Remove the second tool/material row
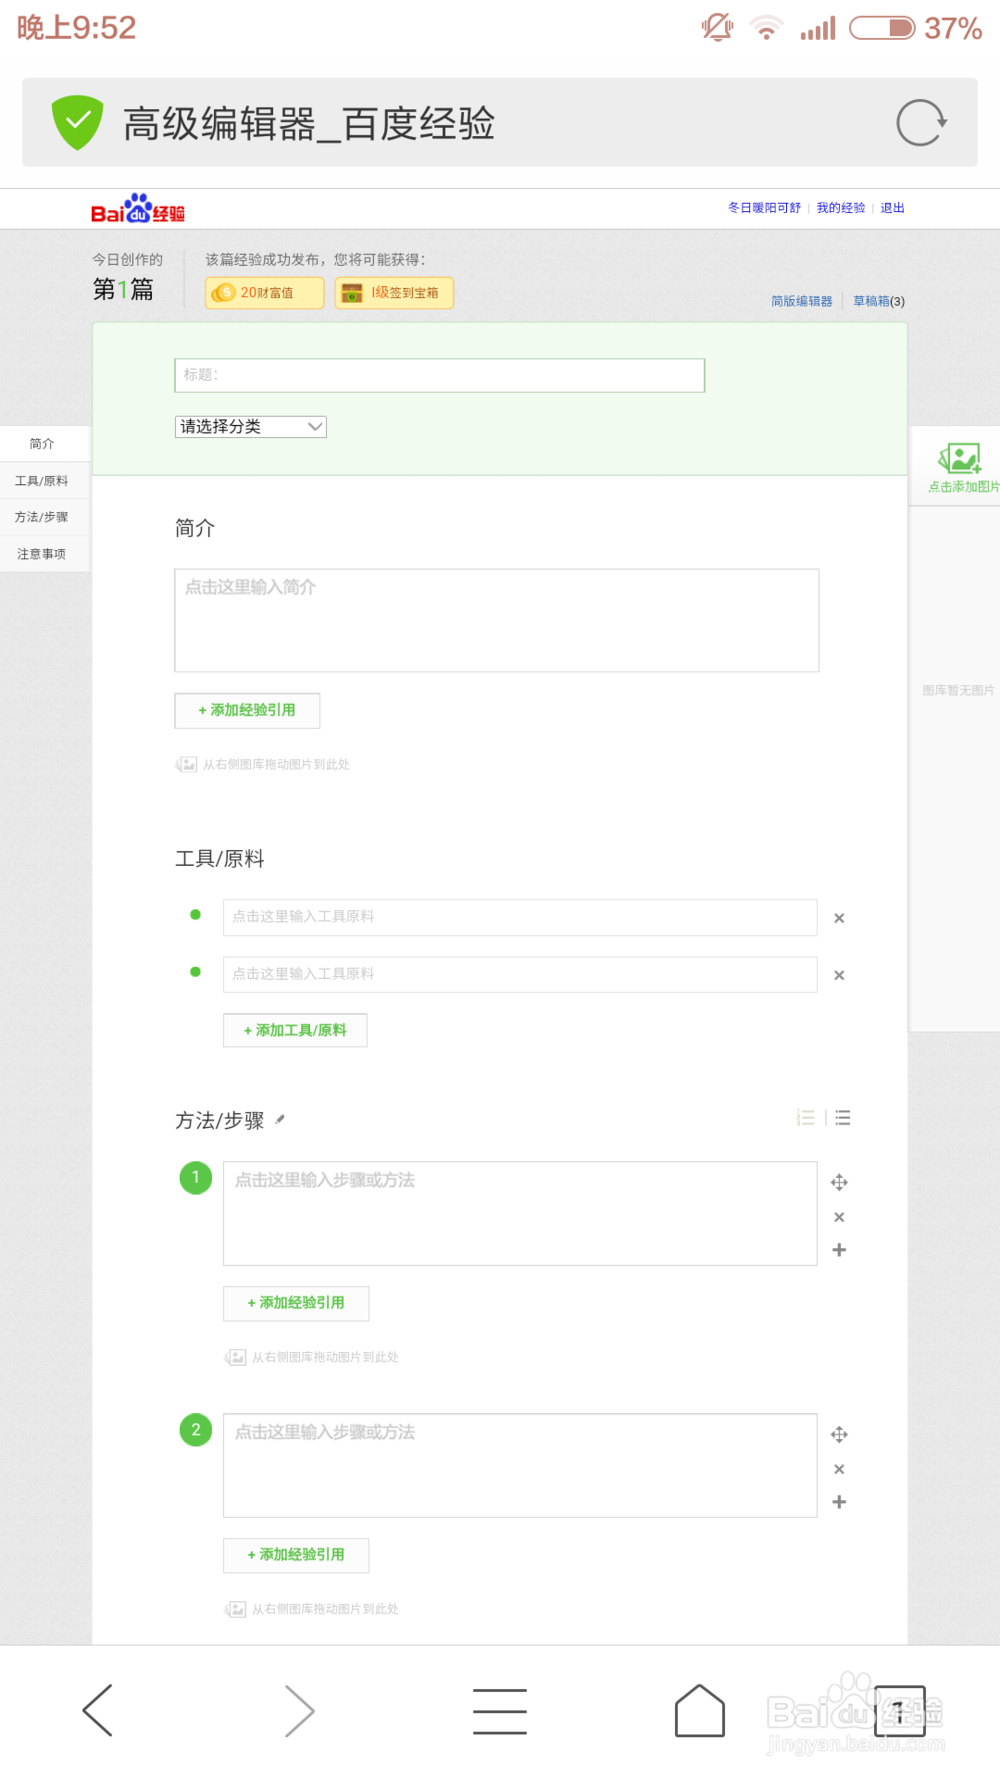This screenshot has width=1000, height=1778. (839, 975)
